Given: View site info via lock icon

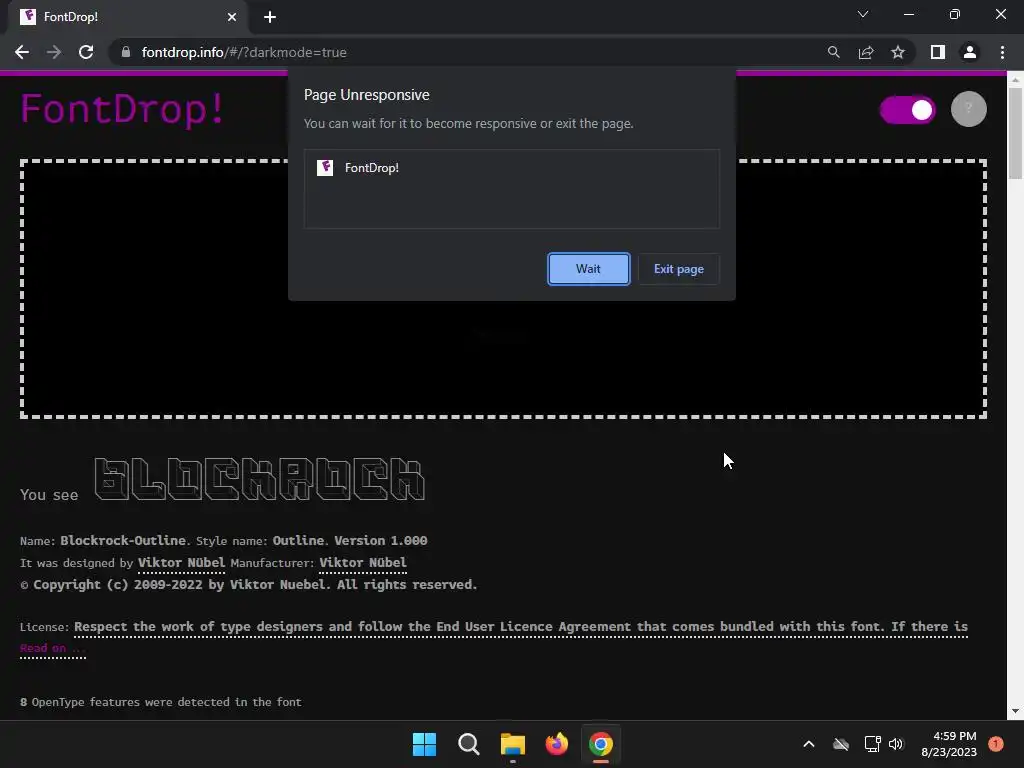Looking at the screenshot, I should pyautogui.click(x=126, y=52).
